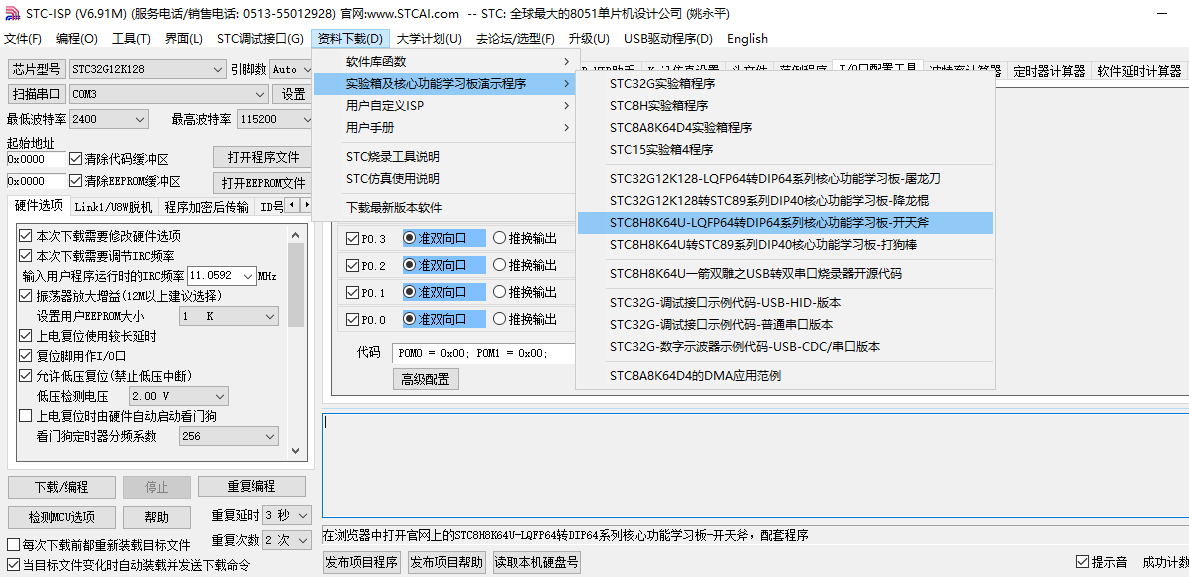This screenshot has height=577, width=1189.
Task: Open the 编程(O) menu
Action: click(x=77, y=39)
